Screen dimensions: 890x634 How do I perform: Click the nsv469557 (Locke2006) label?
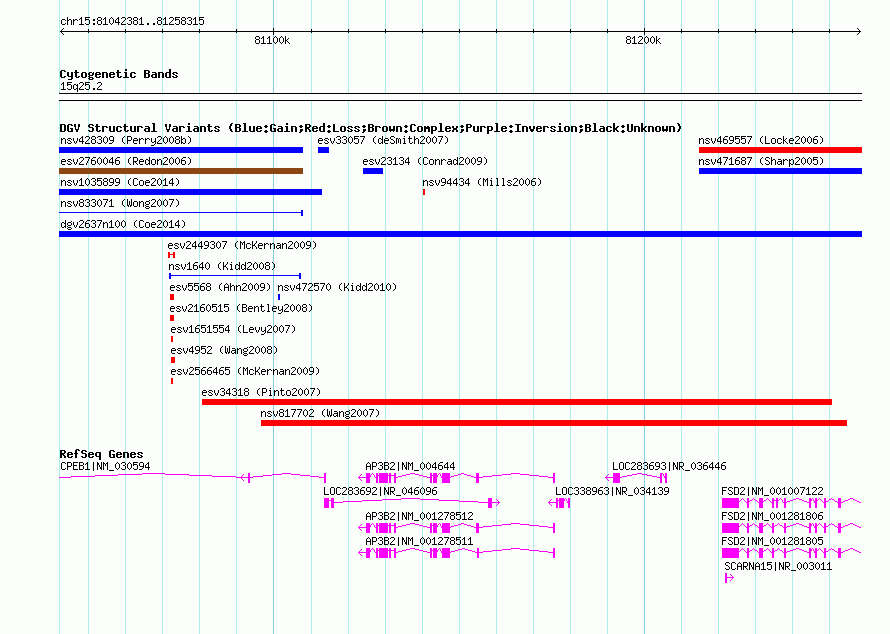pyautogui.click(x=761, y=140)
